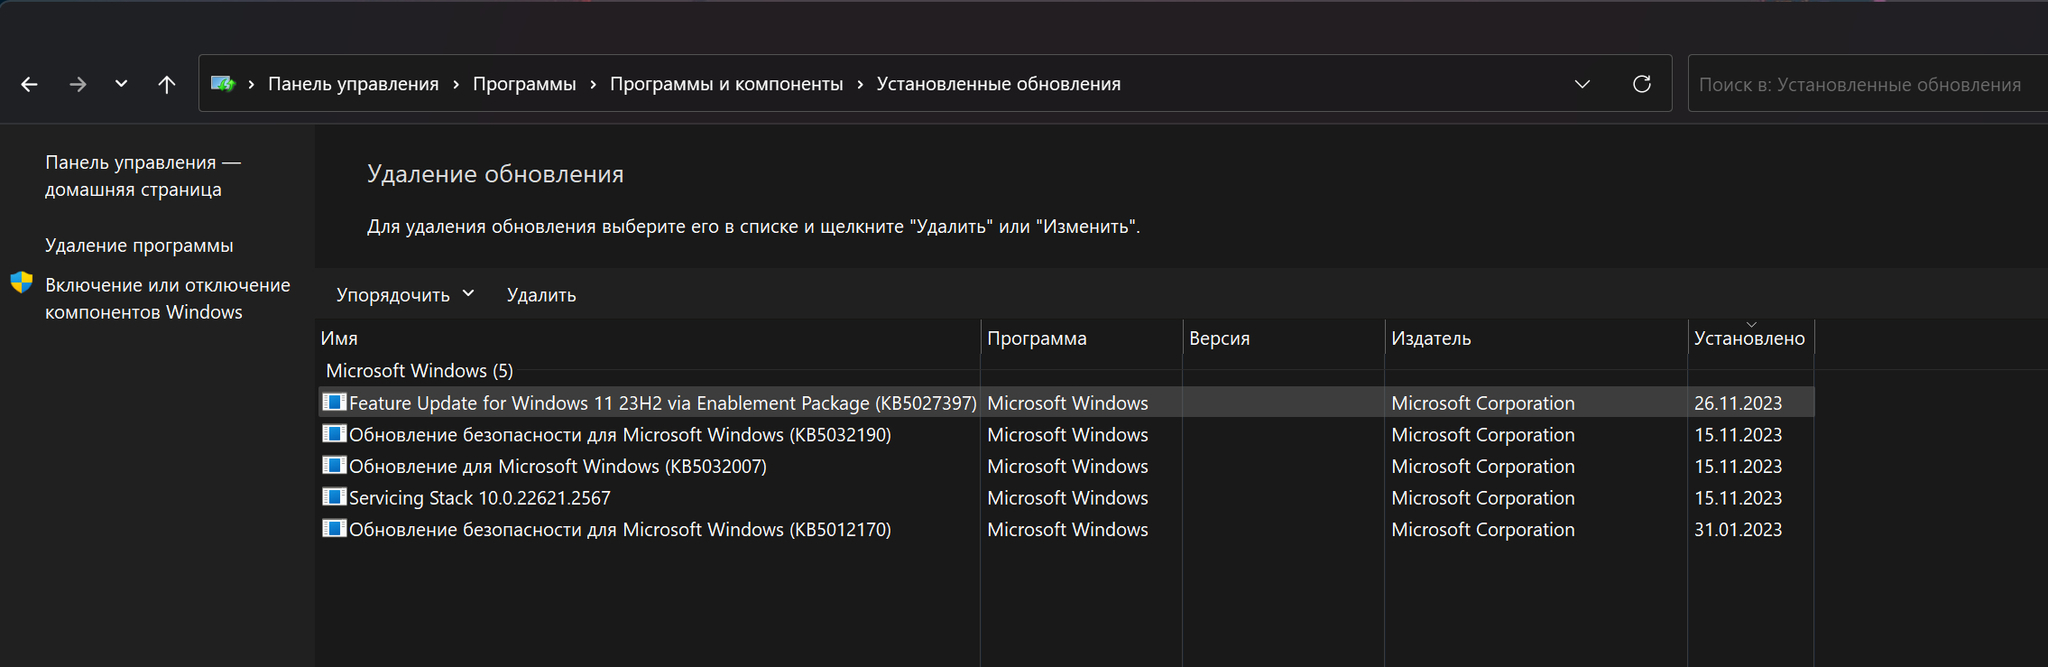Sort by the Установлено column header

tap(1751, 338)
